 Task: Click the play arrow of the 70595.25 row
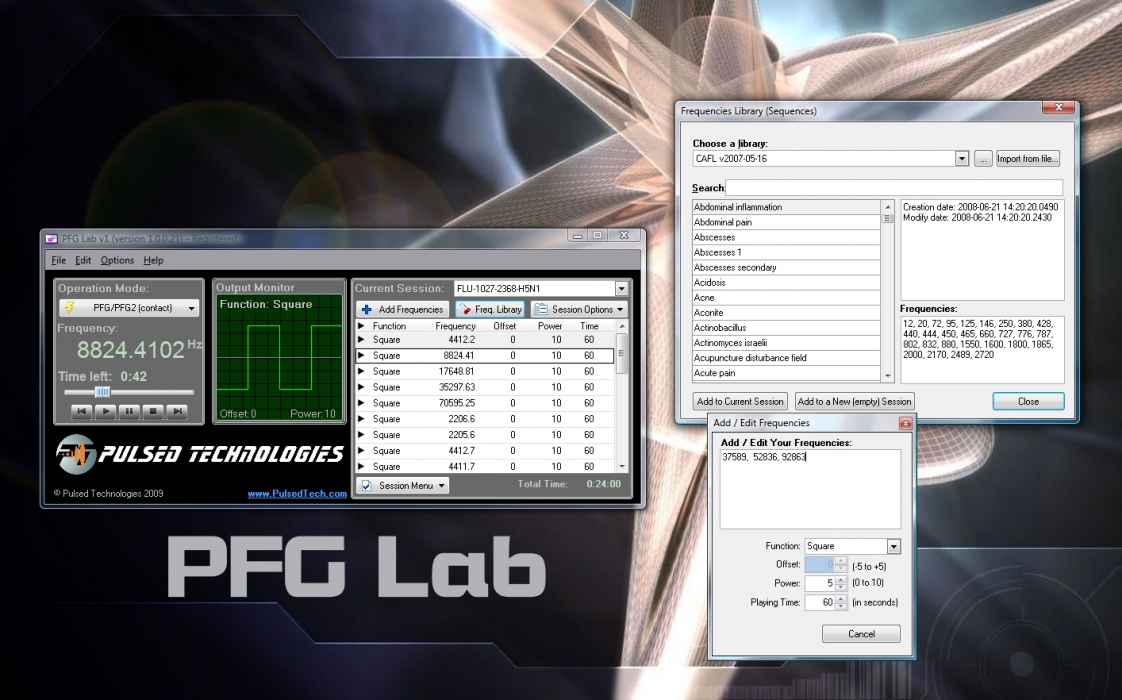[x=361, y=402]
